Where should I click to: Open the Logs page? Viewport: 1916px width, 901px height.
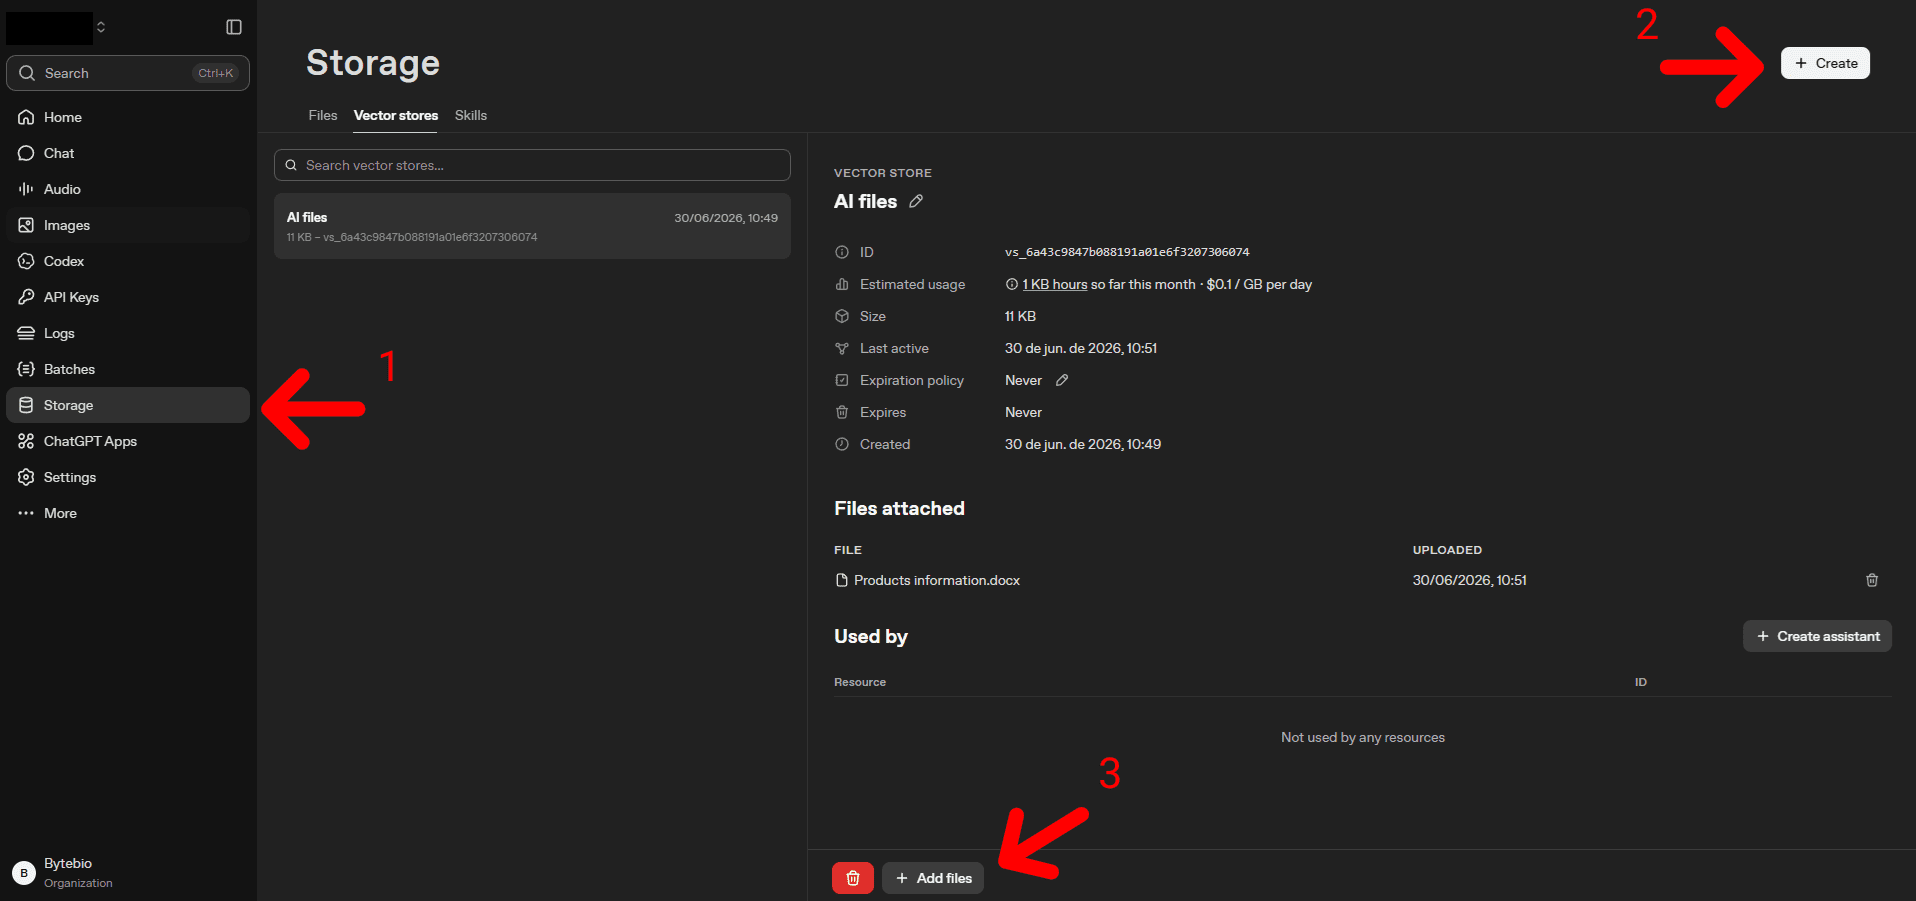click(128, 333)
